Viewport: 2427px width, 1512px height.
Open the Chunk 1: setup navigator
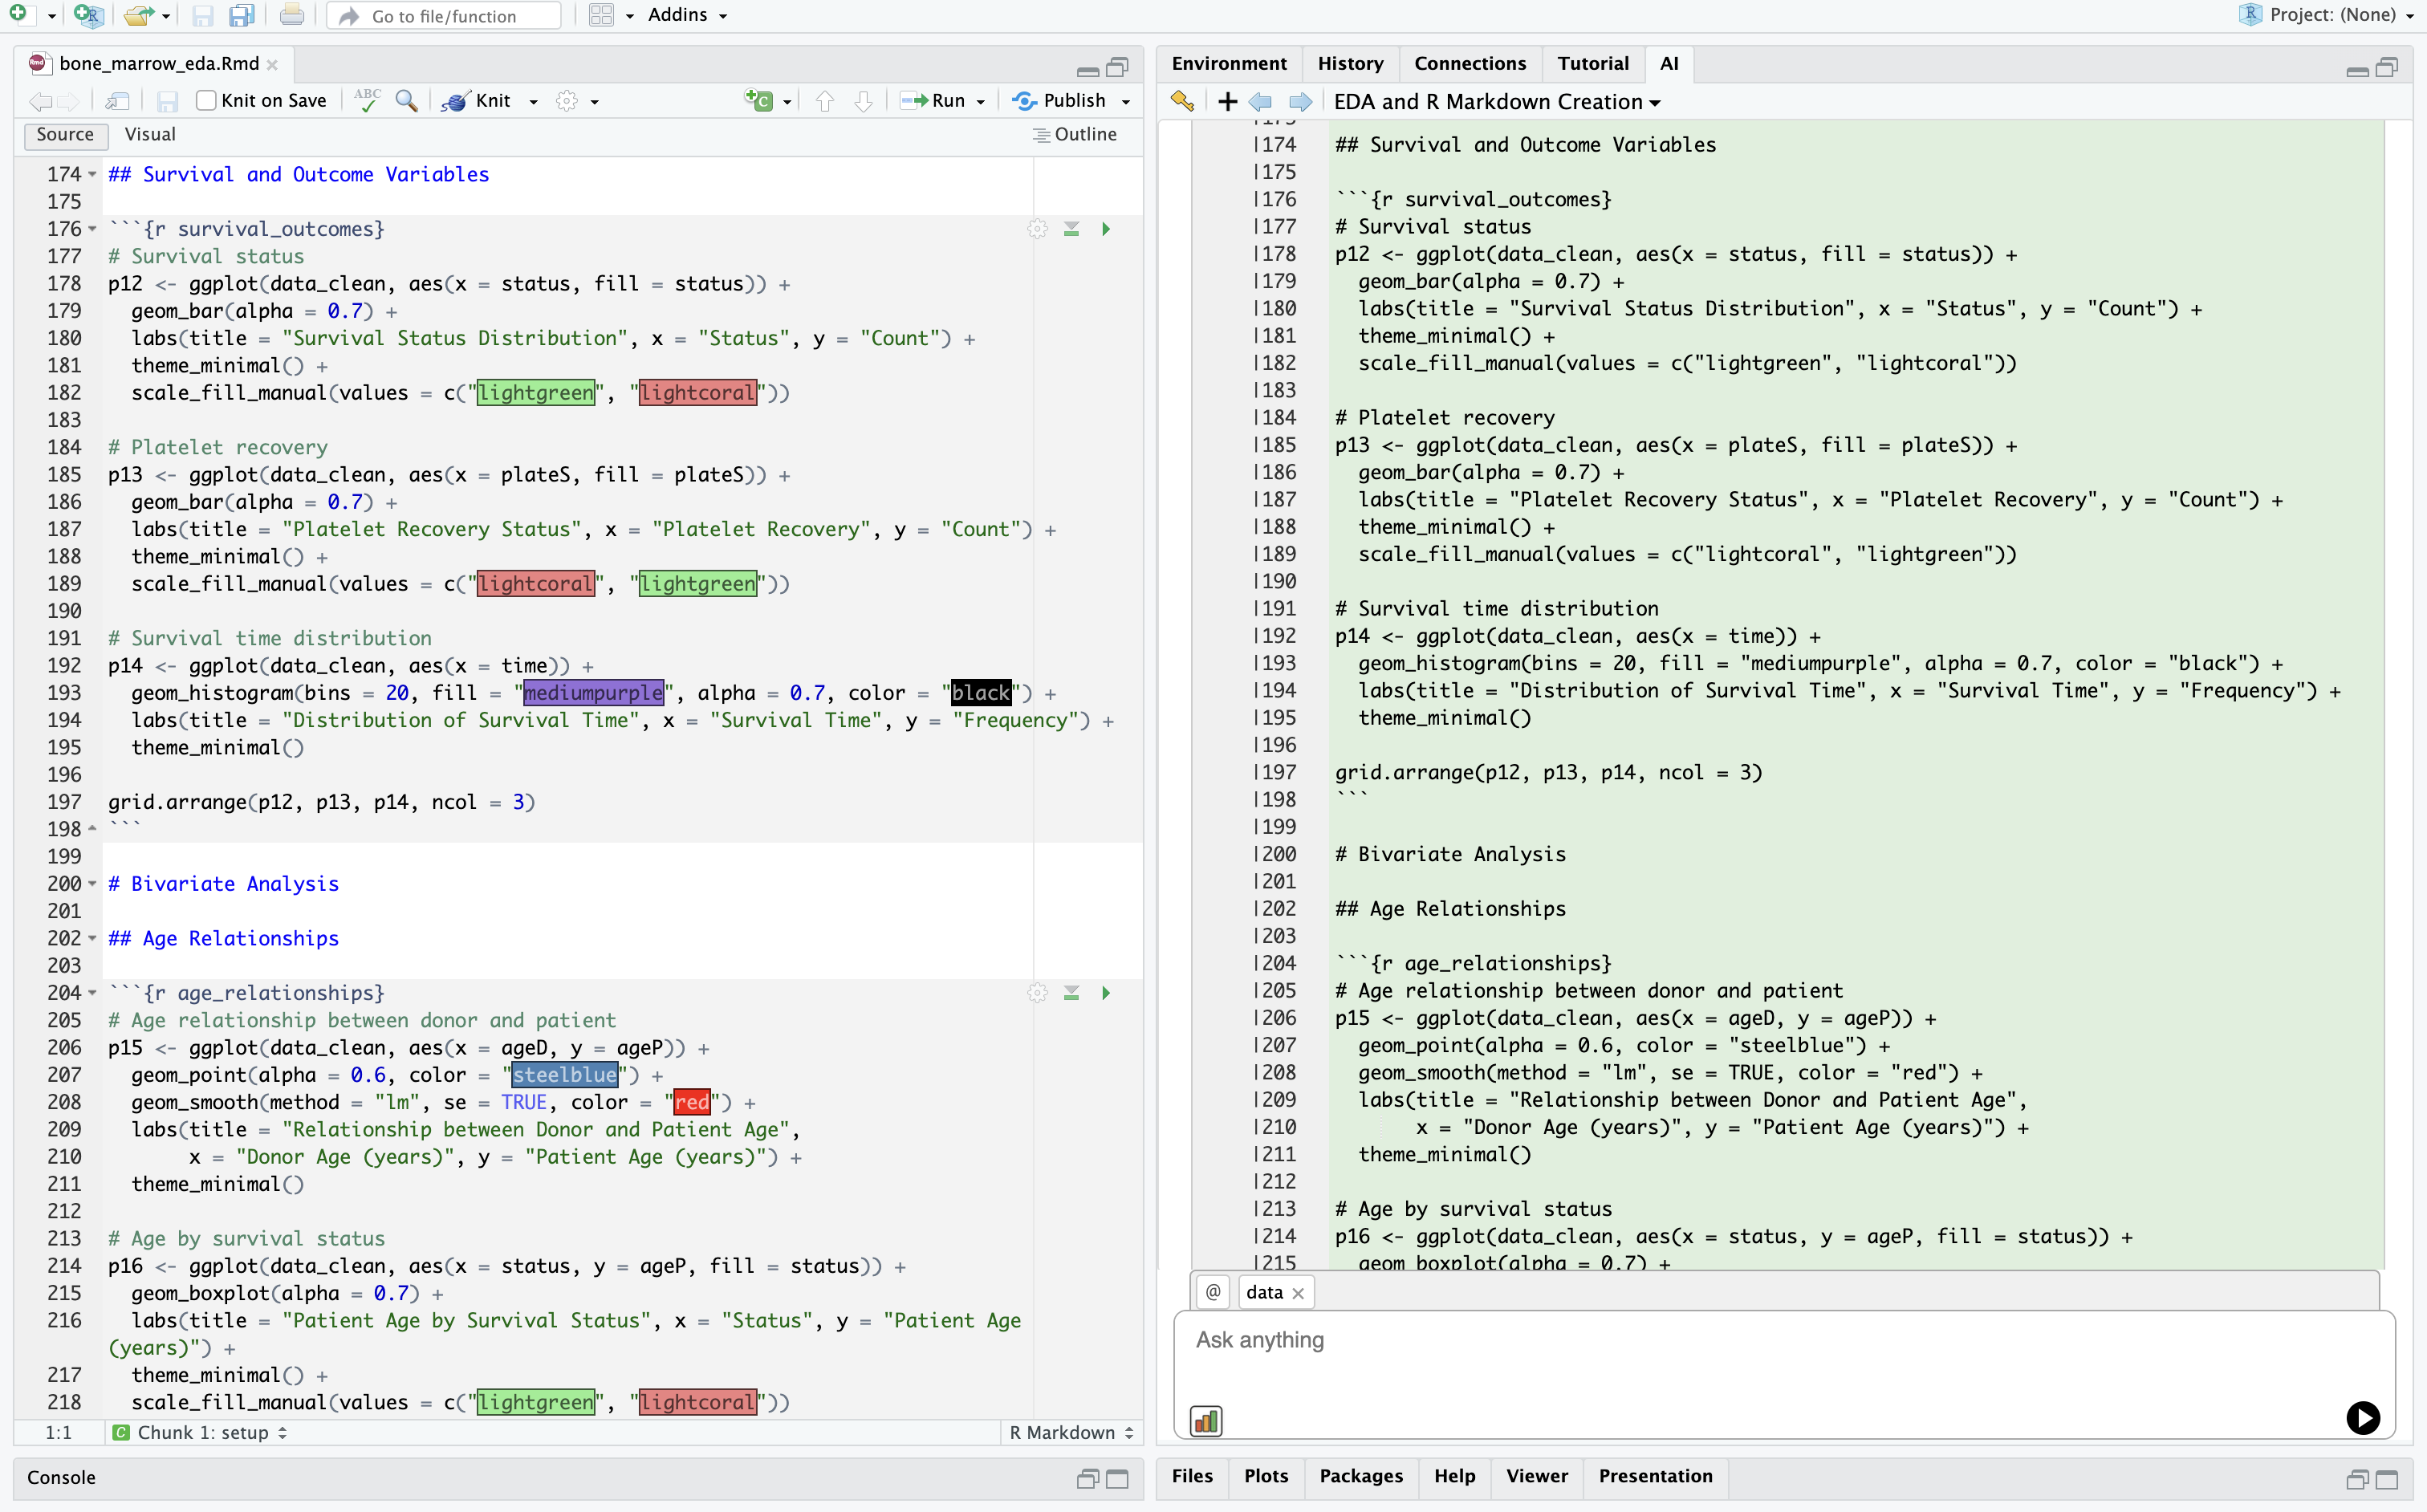pyautogui.click(x=200, y=1432)
